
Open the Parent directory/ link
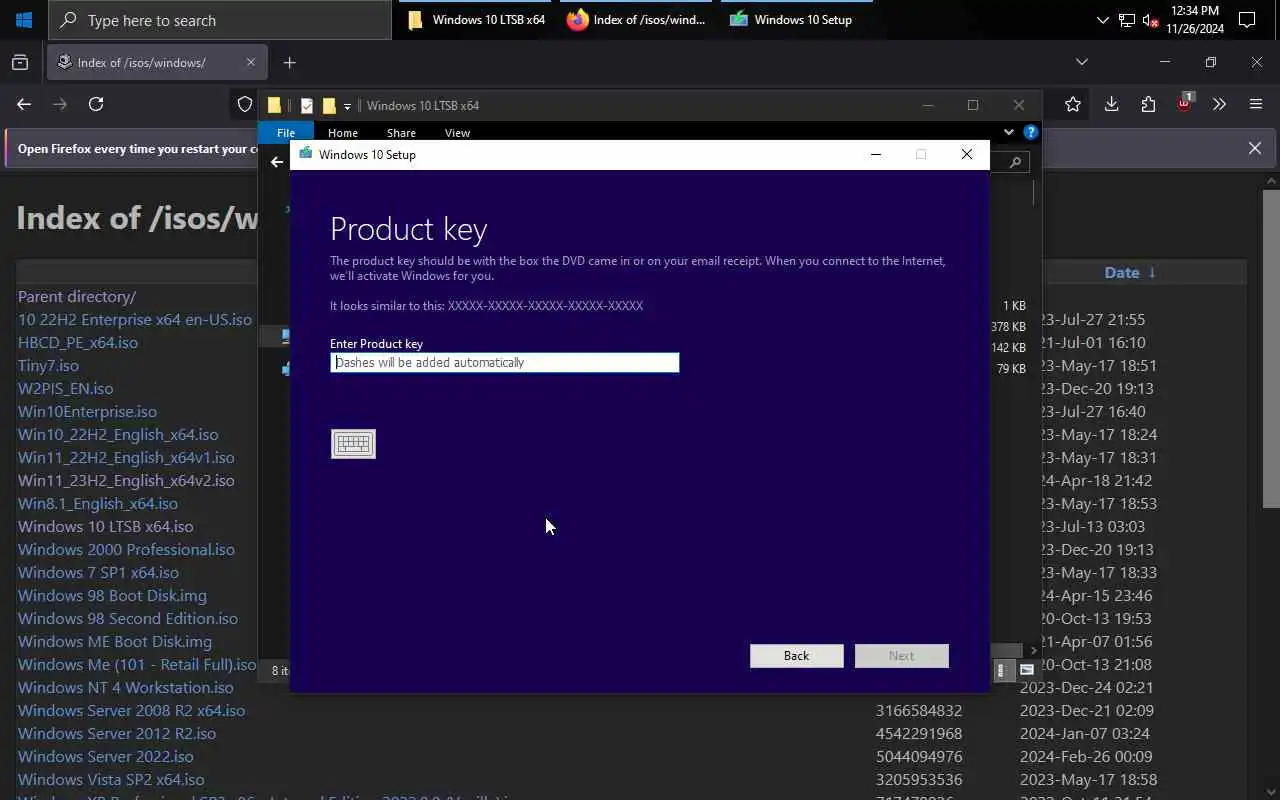[76, 296]
